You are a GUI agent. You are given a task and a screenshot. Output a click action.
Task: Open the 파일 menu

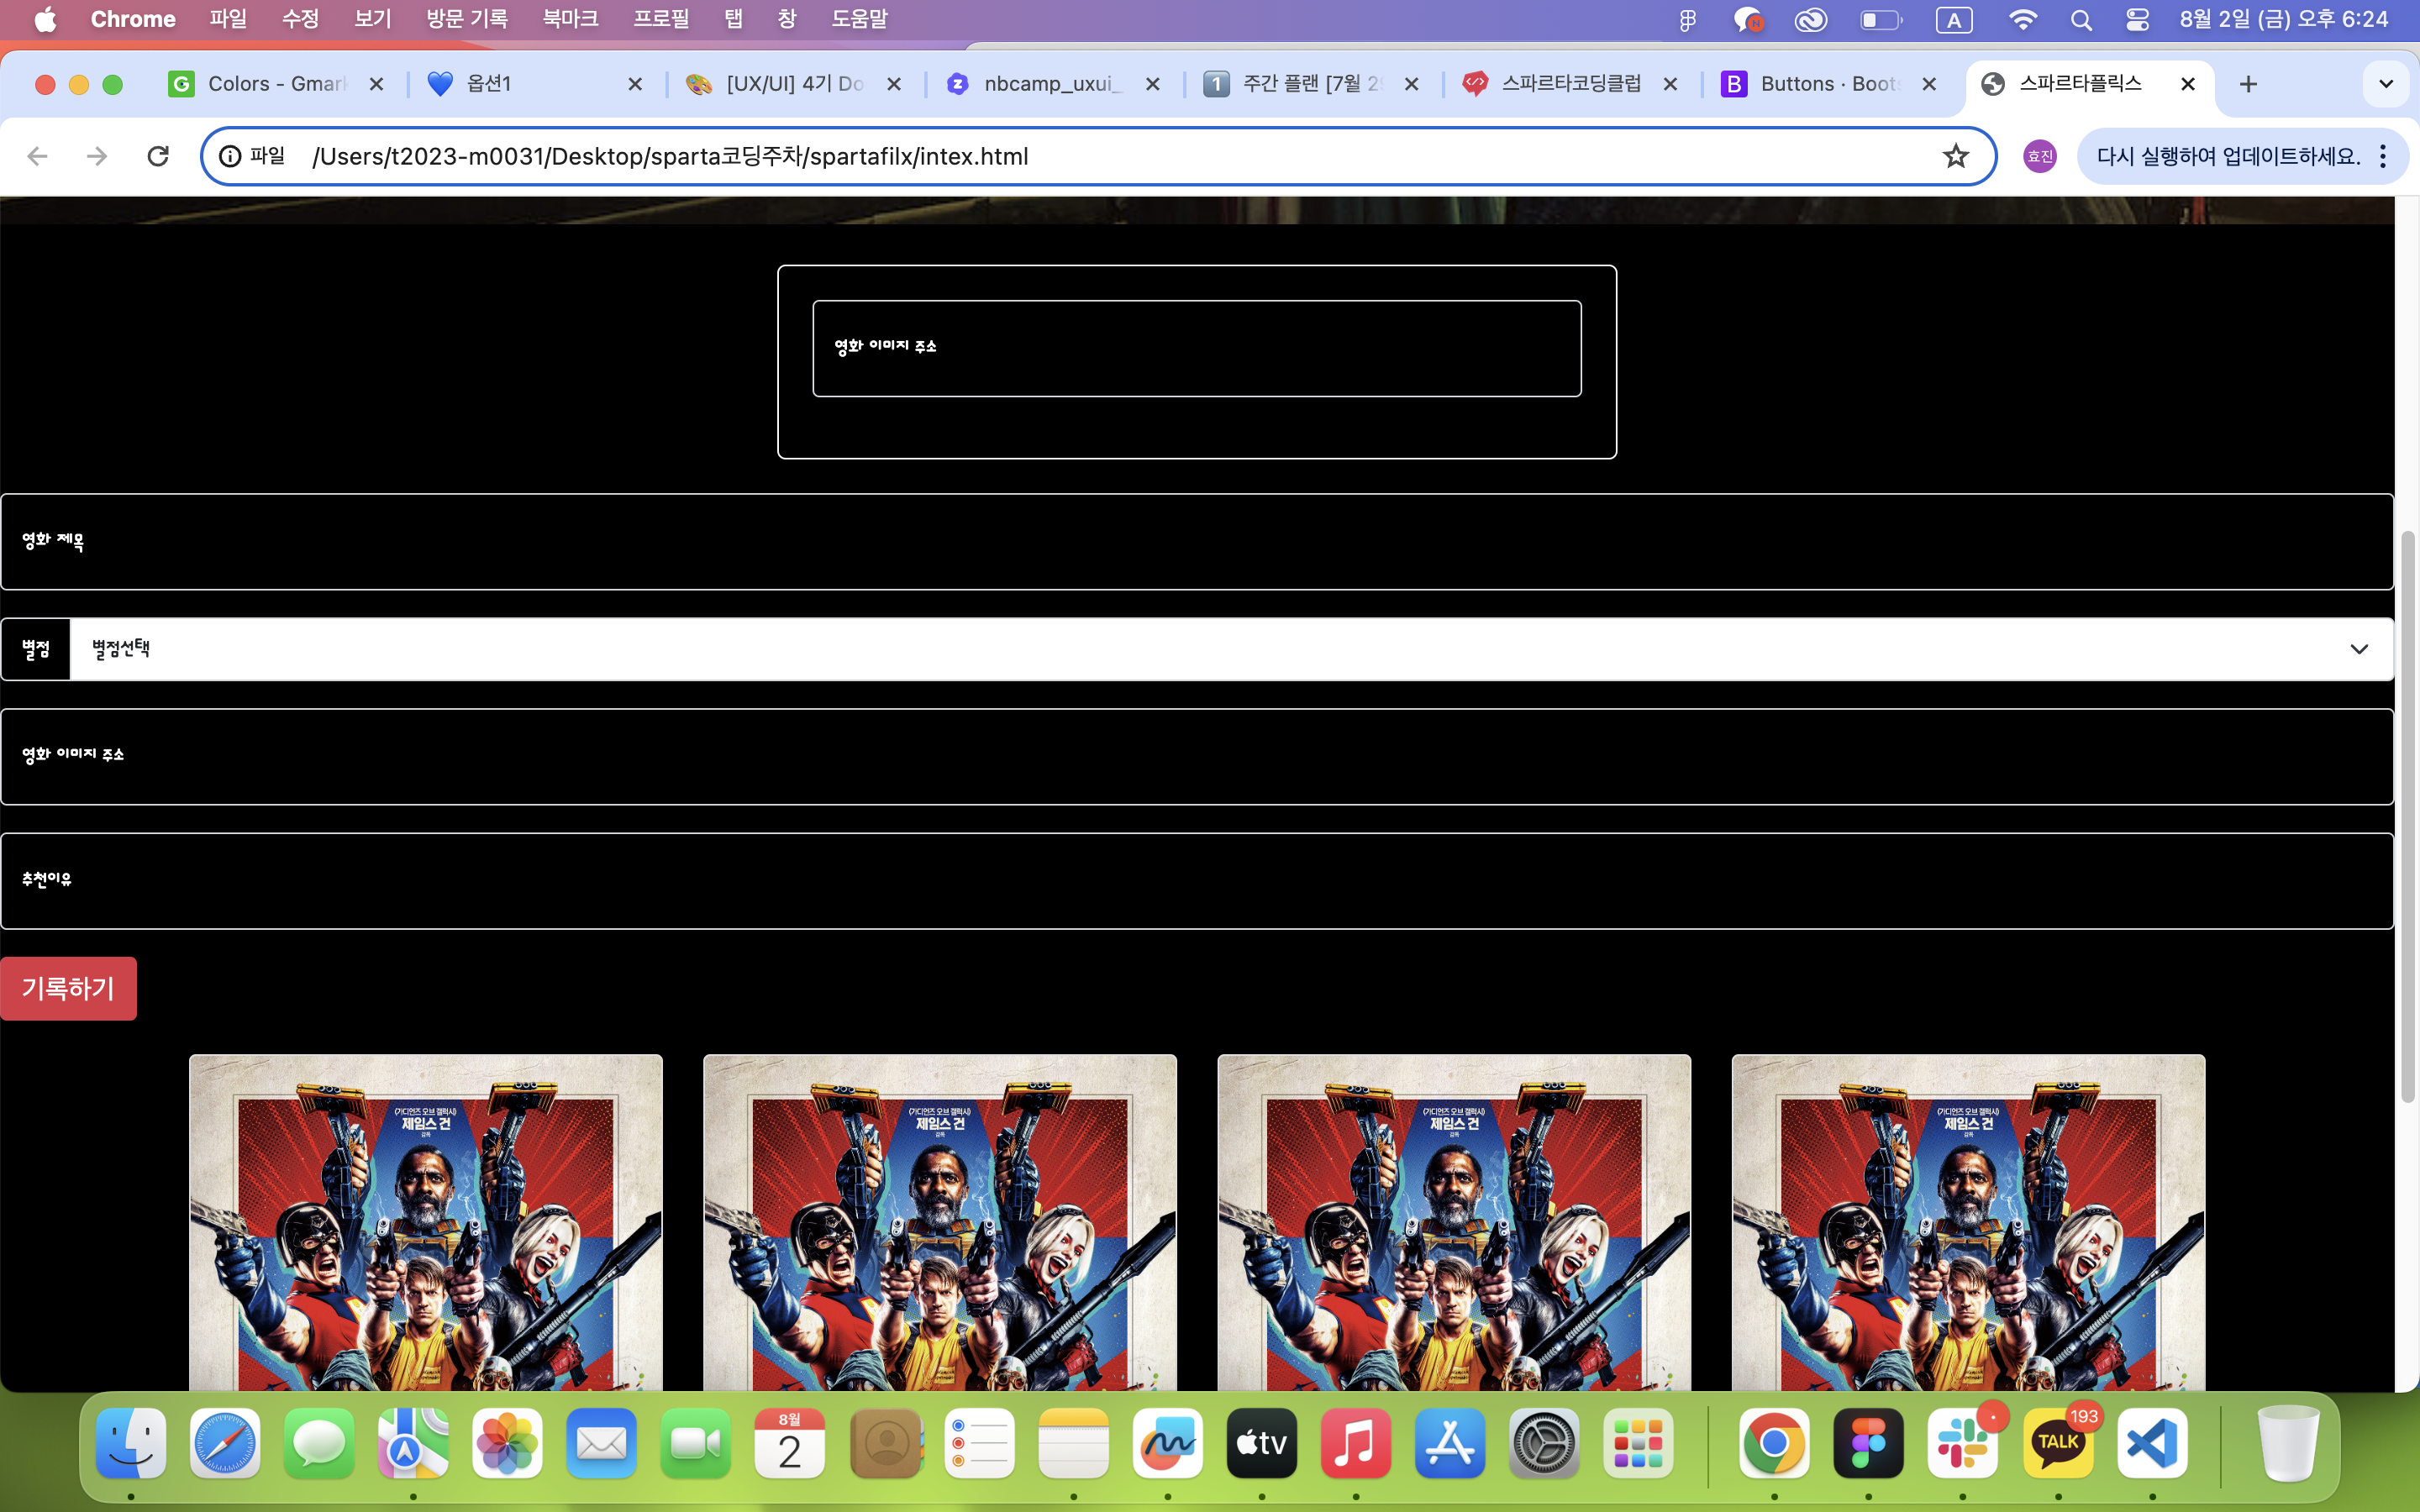tap(228, 20)
